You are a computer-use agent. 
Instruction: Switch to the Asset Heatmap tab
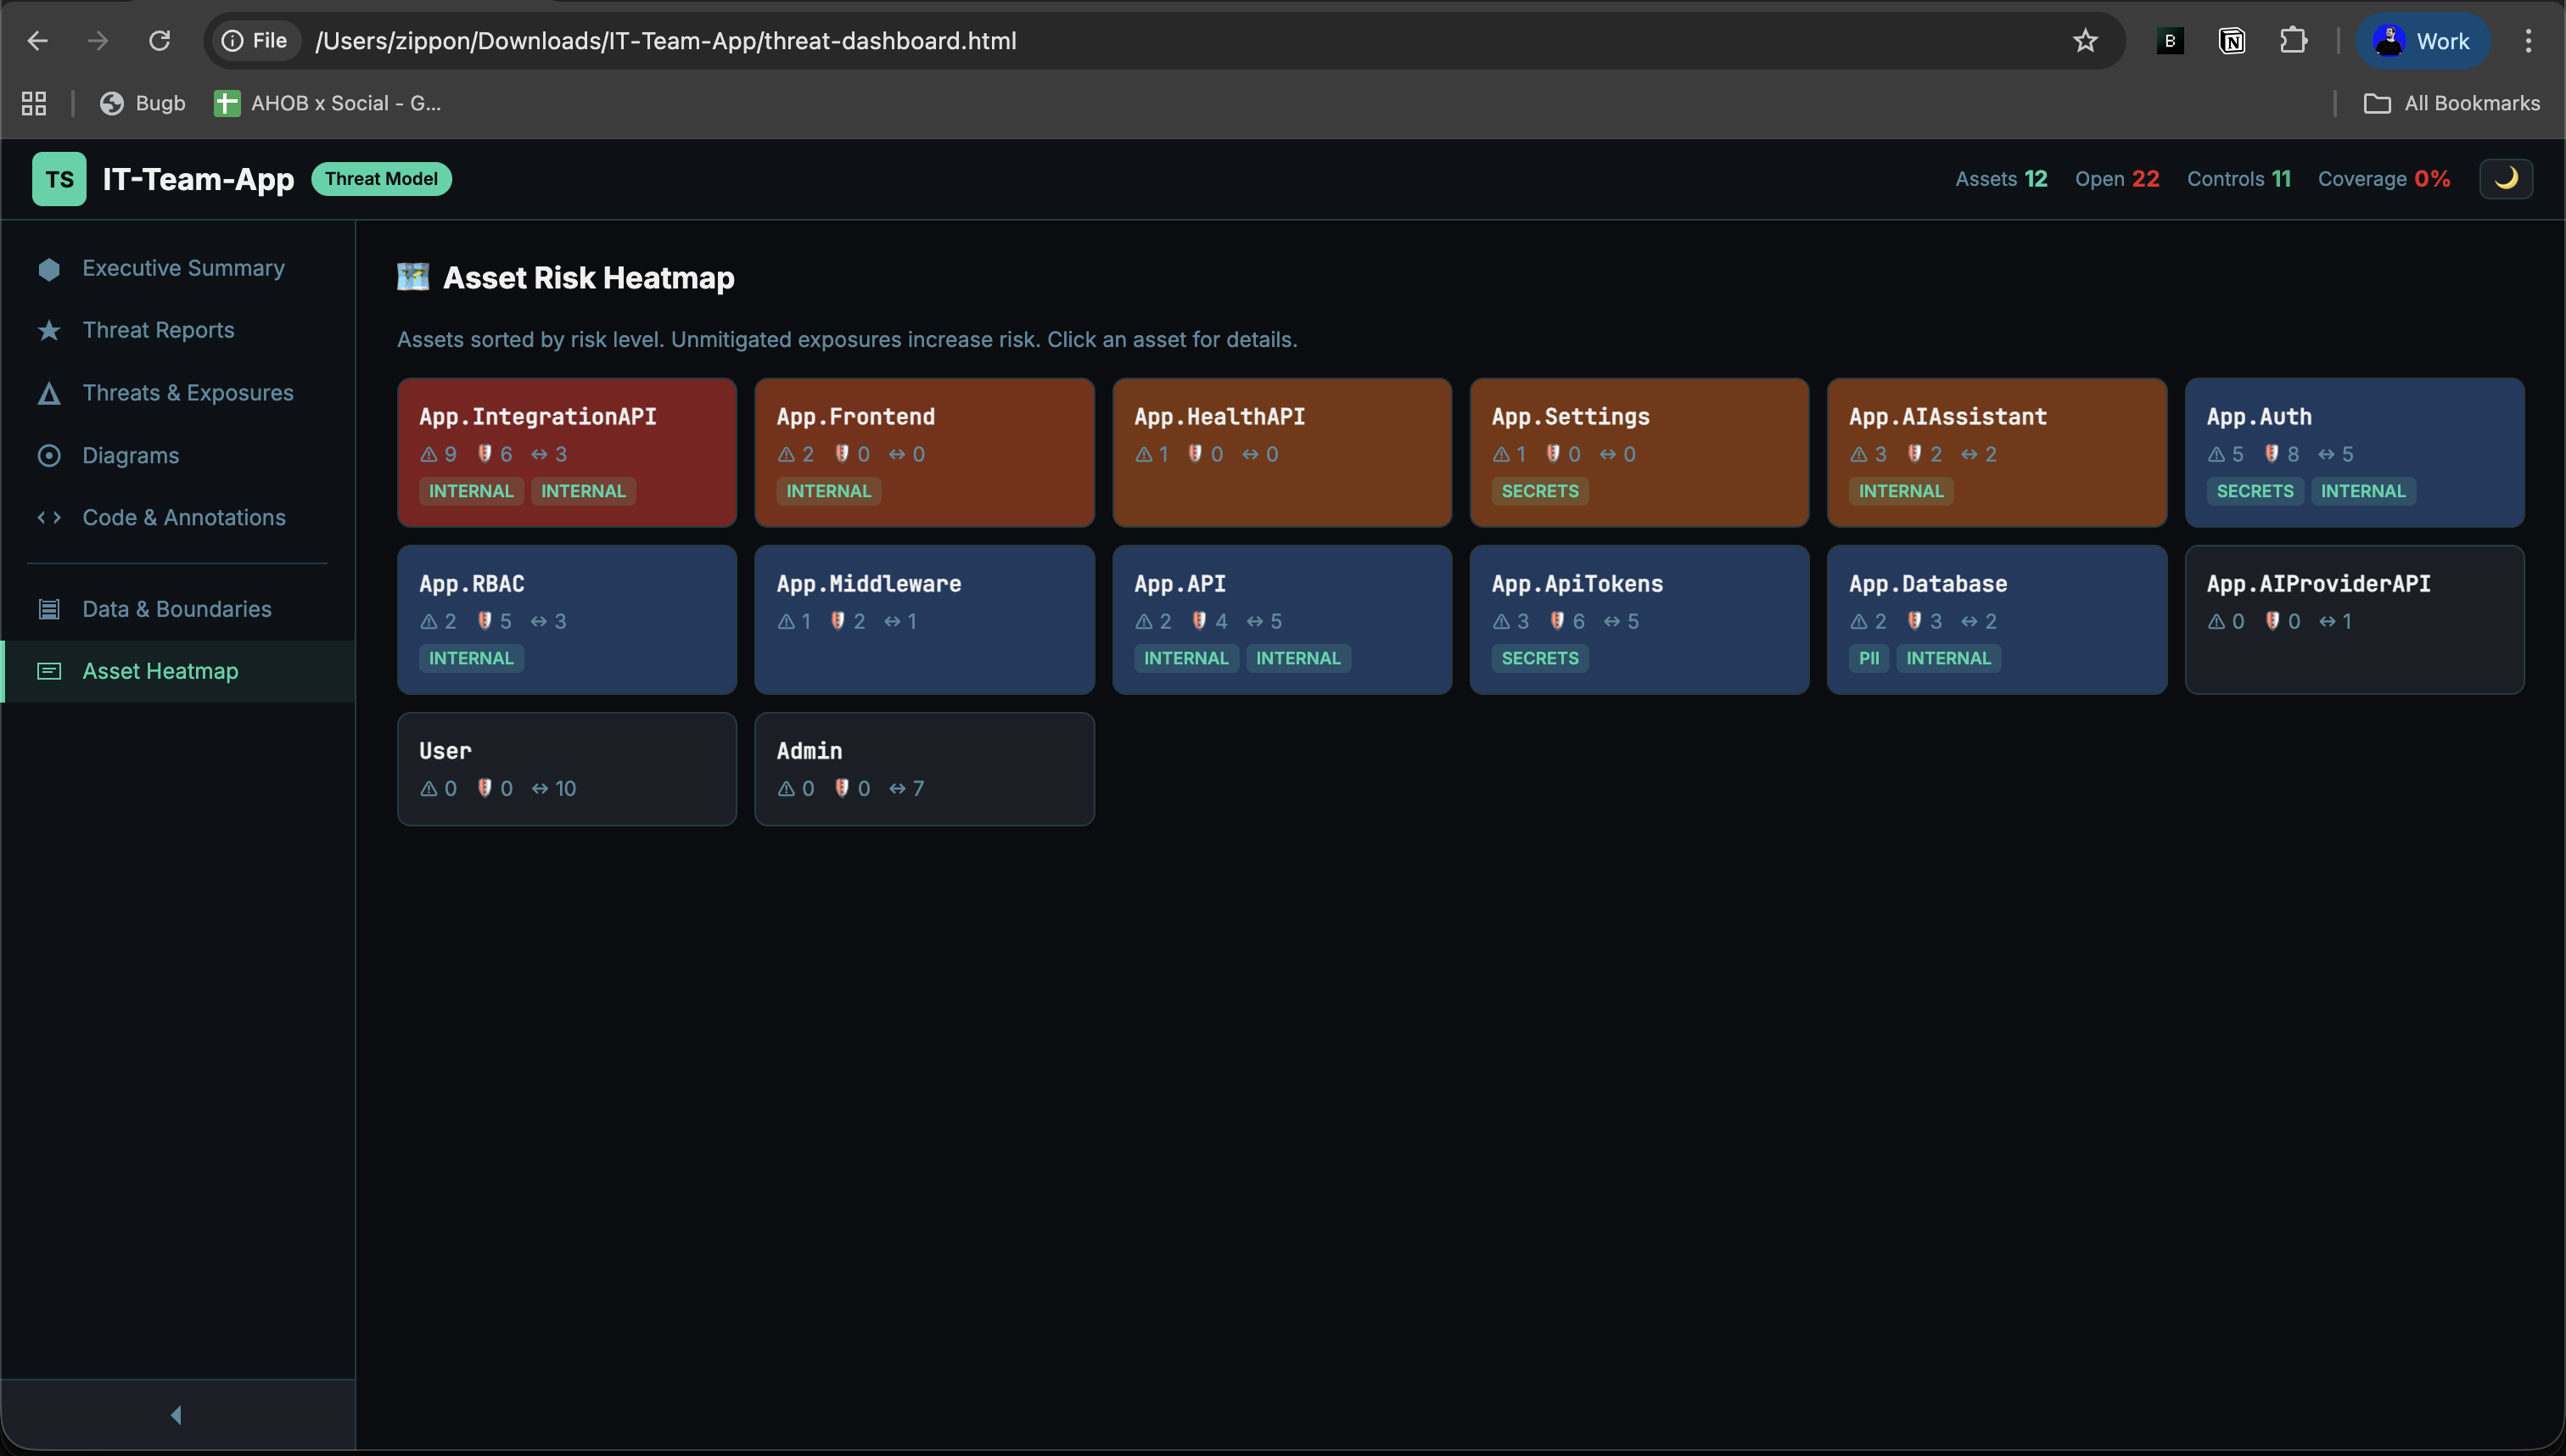(160, 671)
